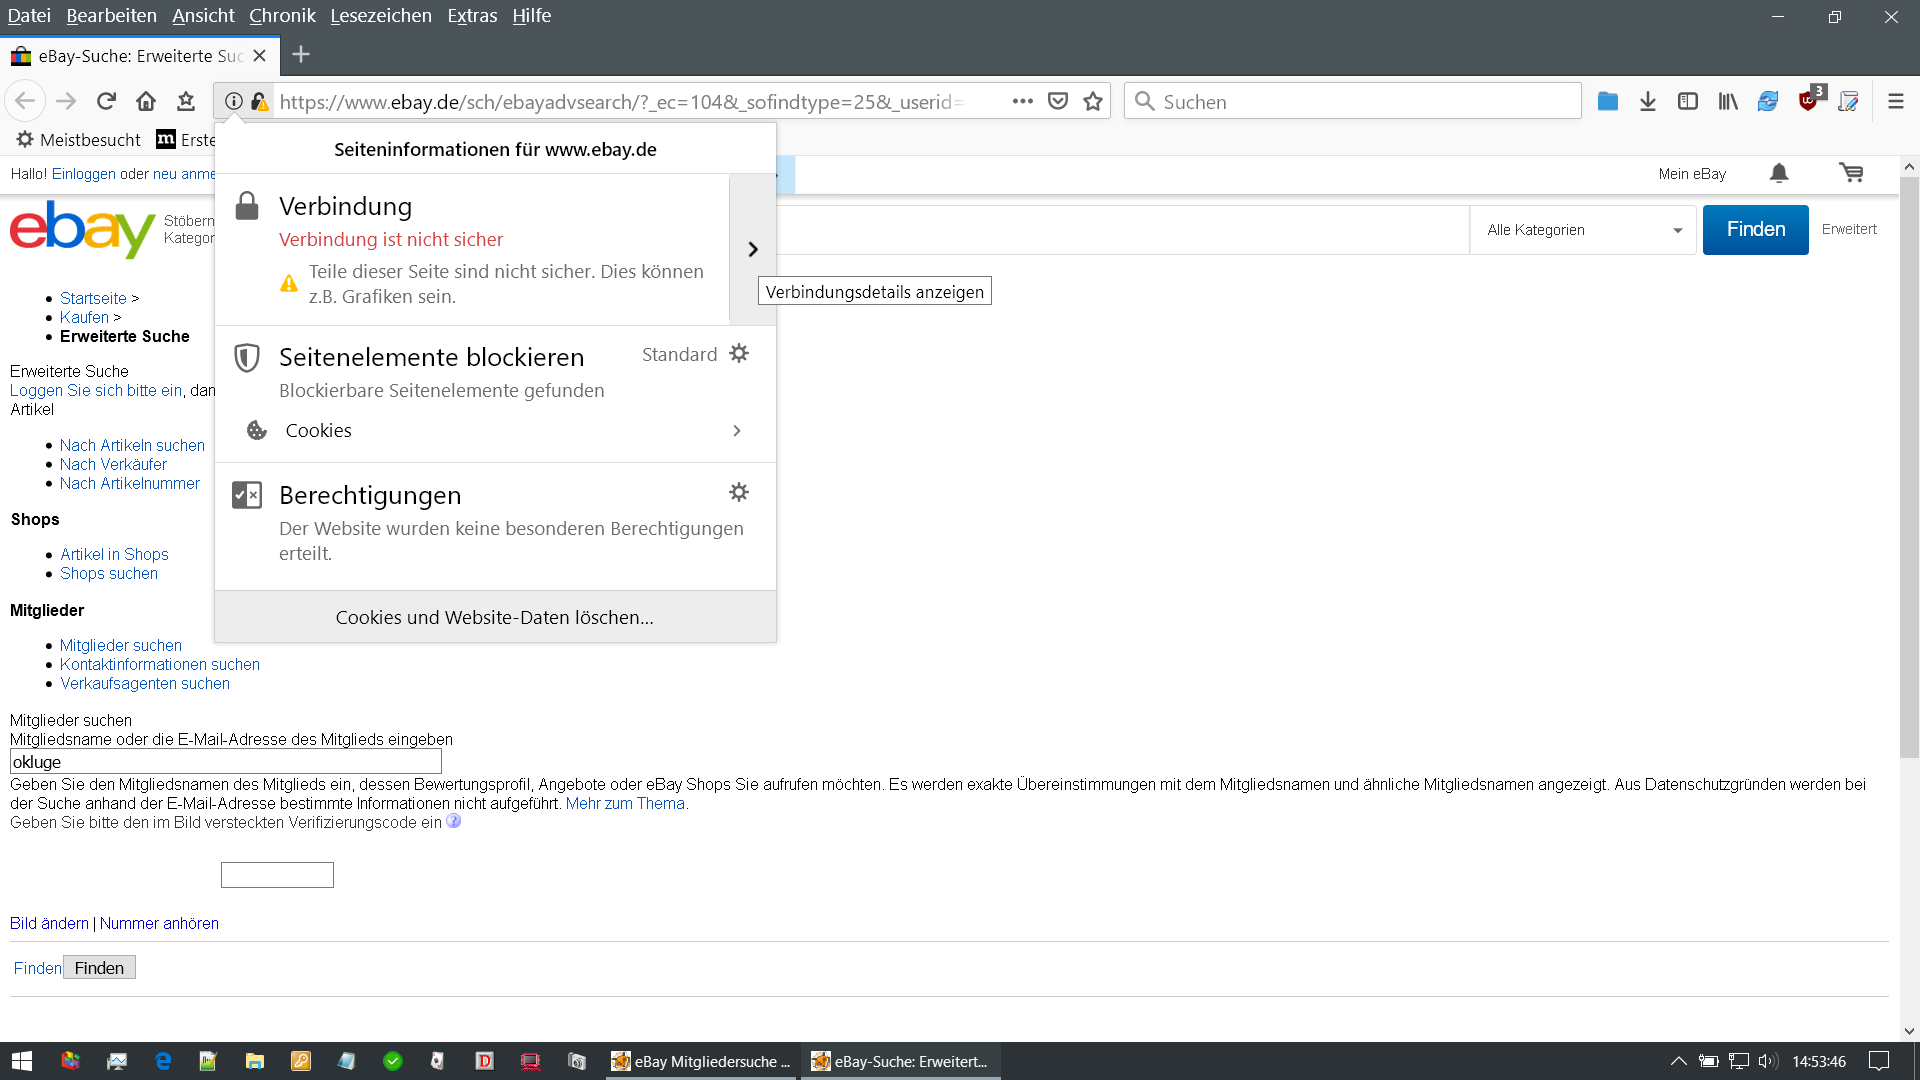
Task: Open the Extras menu
Action: (472, 15)
